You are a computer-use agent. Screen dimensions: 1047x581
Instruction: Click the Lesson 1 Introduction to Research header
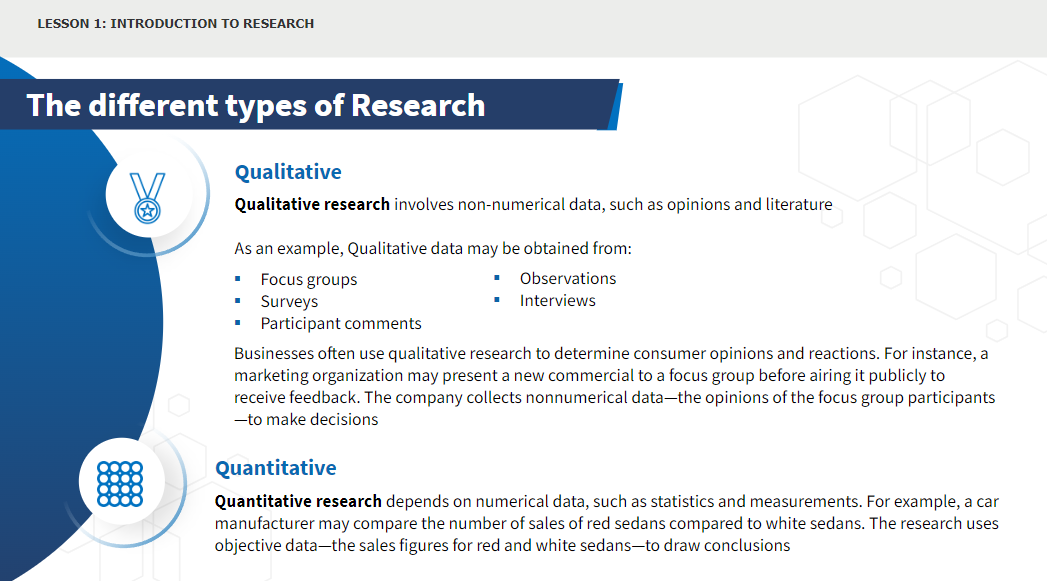coord(176,23)
